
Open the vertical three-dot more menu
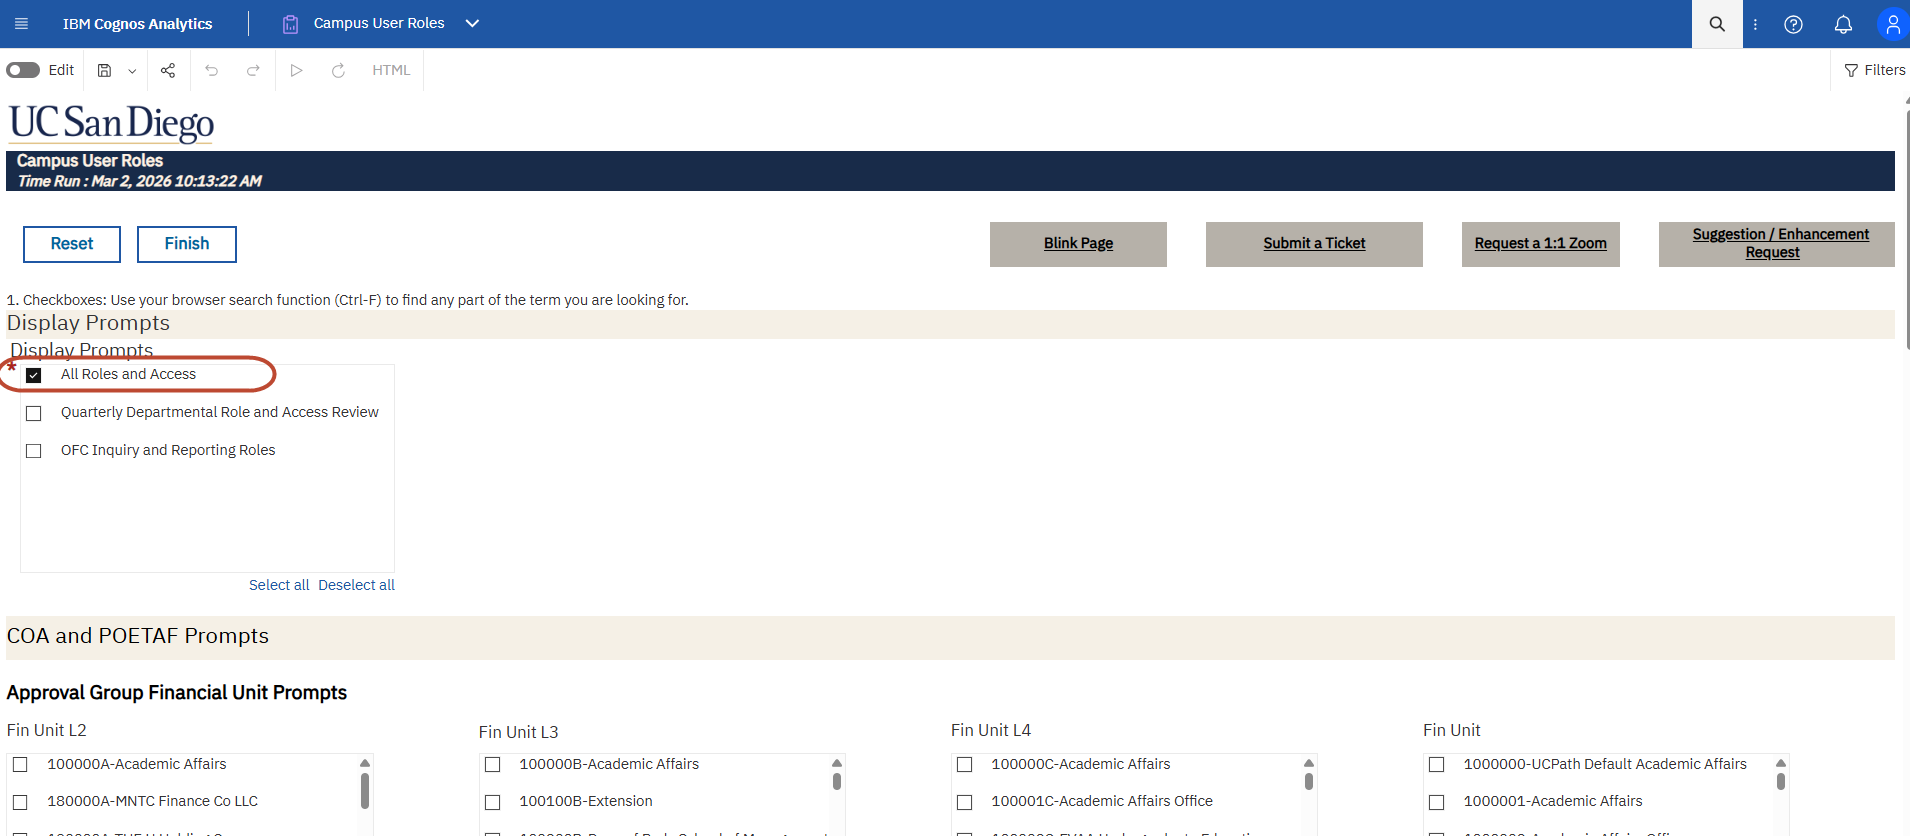pyautogui.click(x=1755, y=24)
